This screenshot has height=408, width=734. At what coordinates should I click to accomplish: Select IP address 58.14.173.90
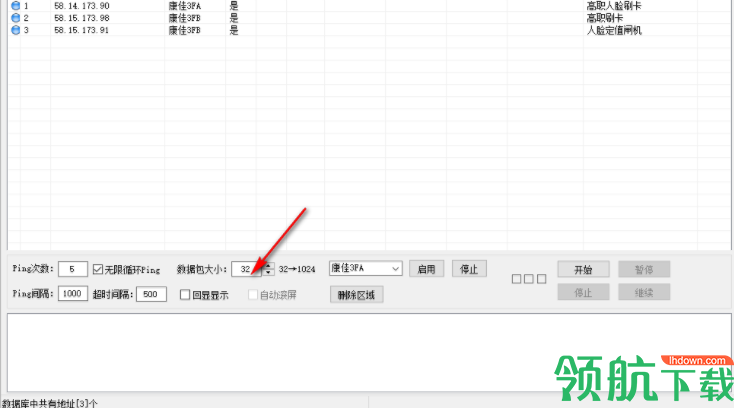point(81,6)
